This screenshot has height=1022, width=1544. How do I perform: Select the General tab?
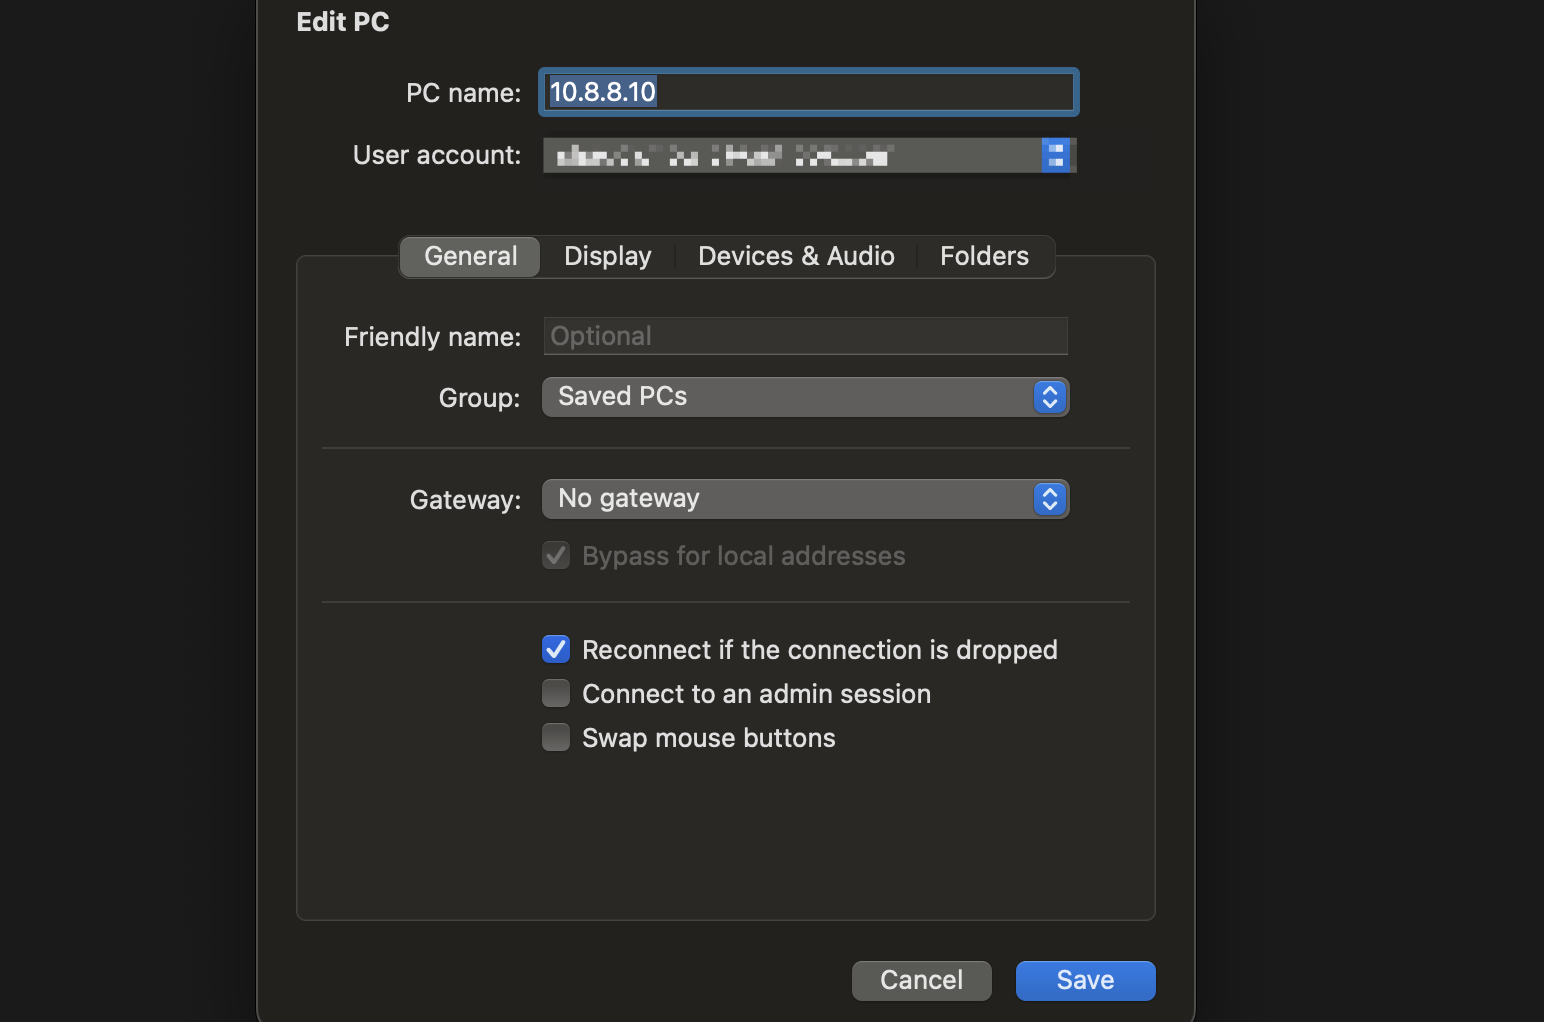pos(470,257)
